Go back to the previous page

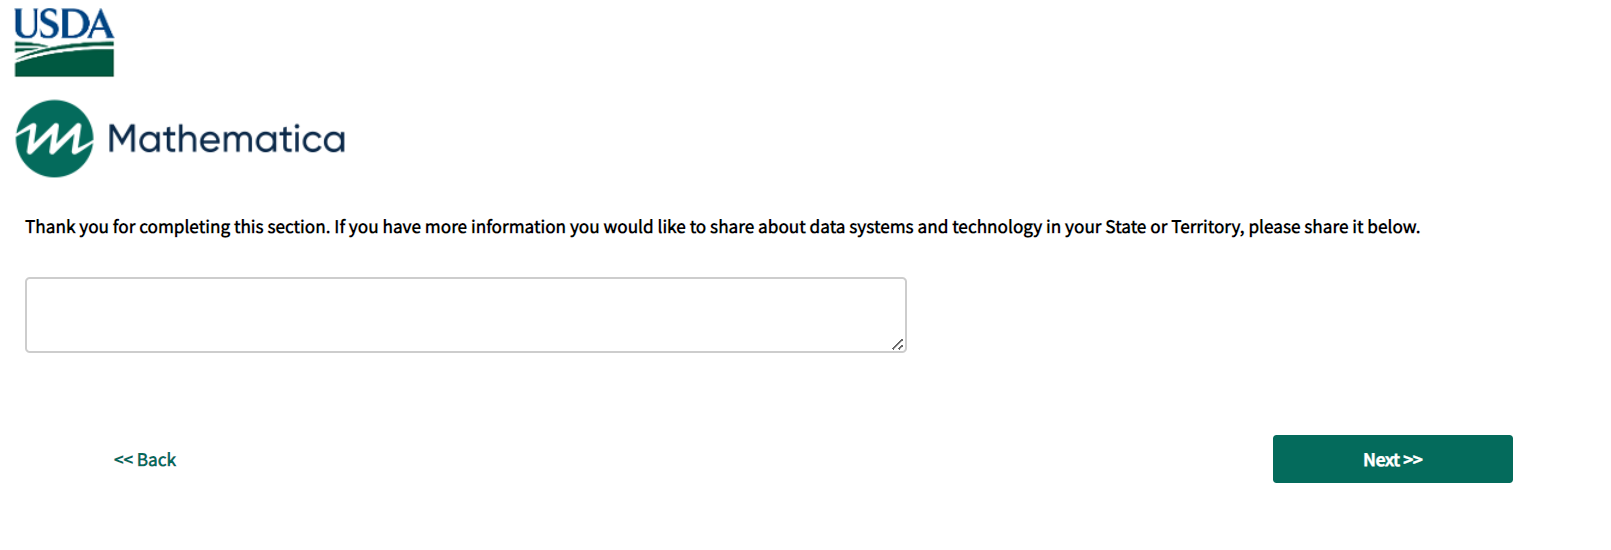tap(145, 460)
